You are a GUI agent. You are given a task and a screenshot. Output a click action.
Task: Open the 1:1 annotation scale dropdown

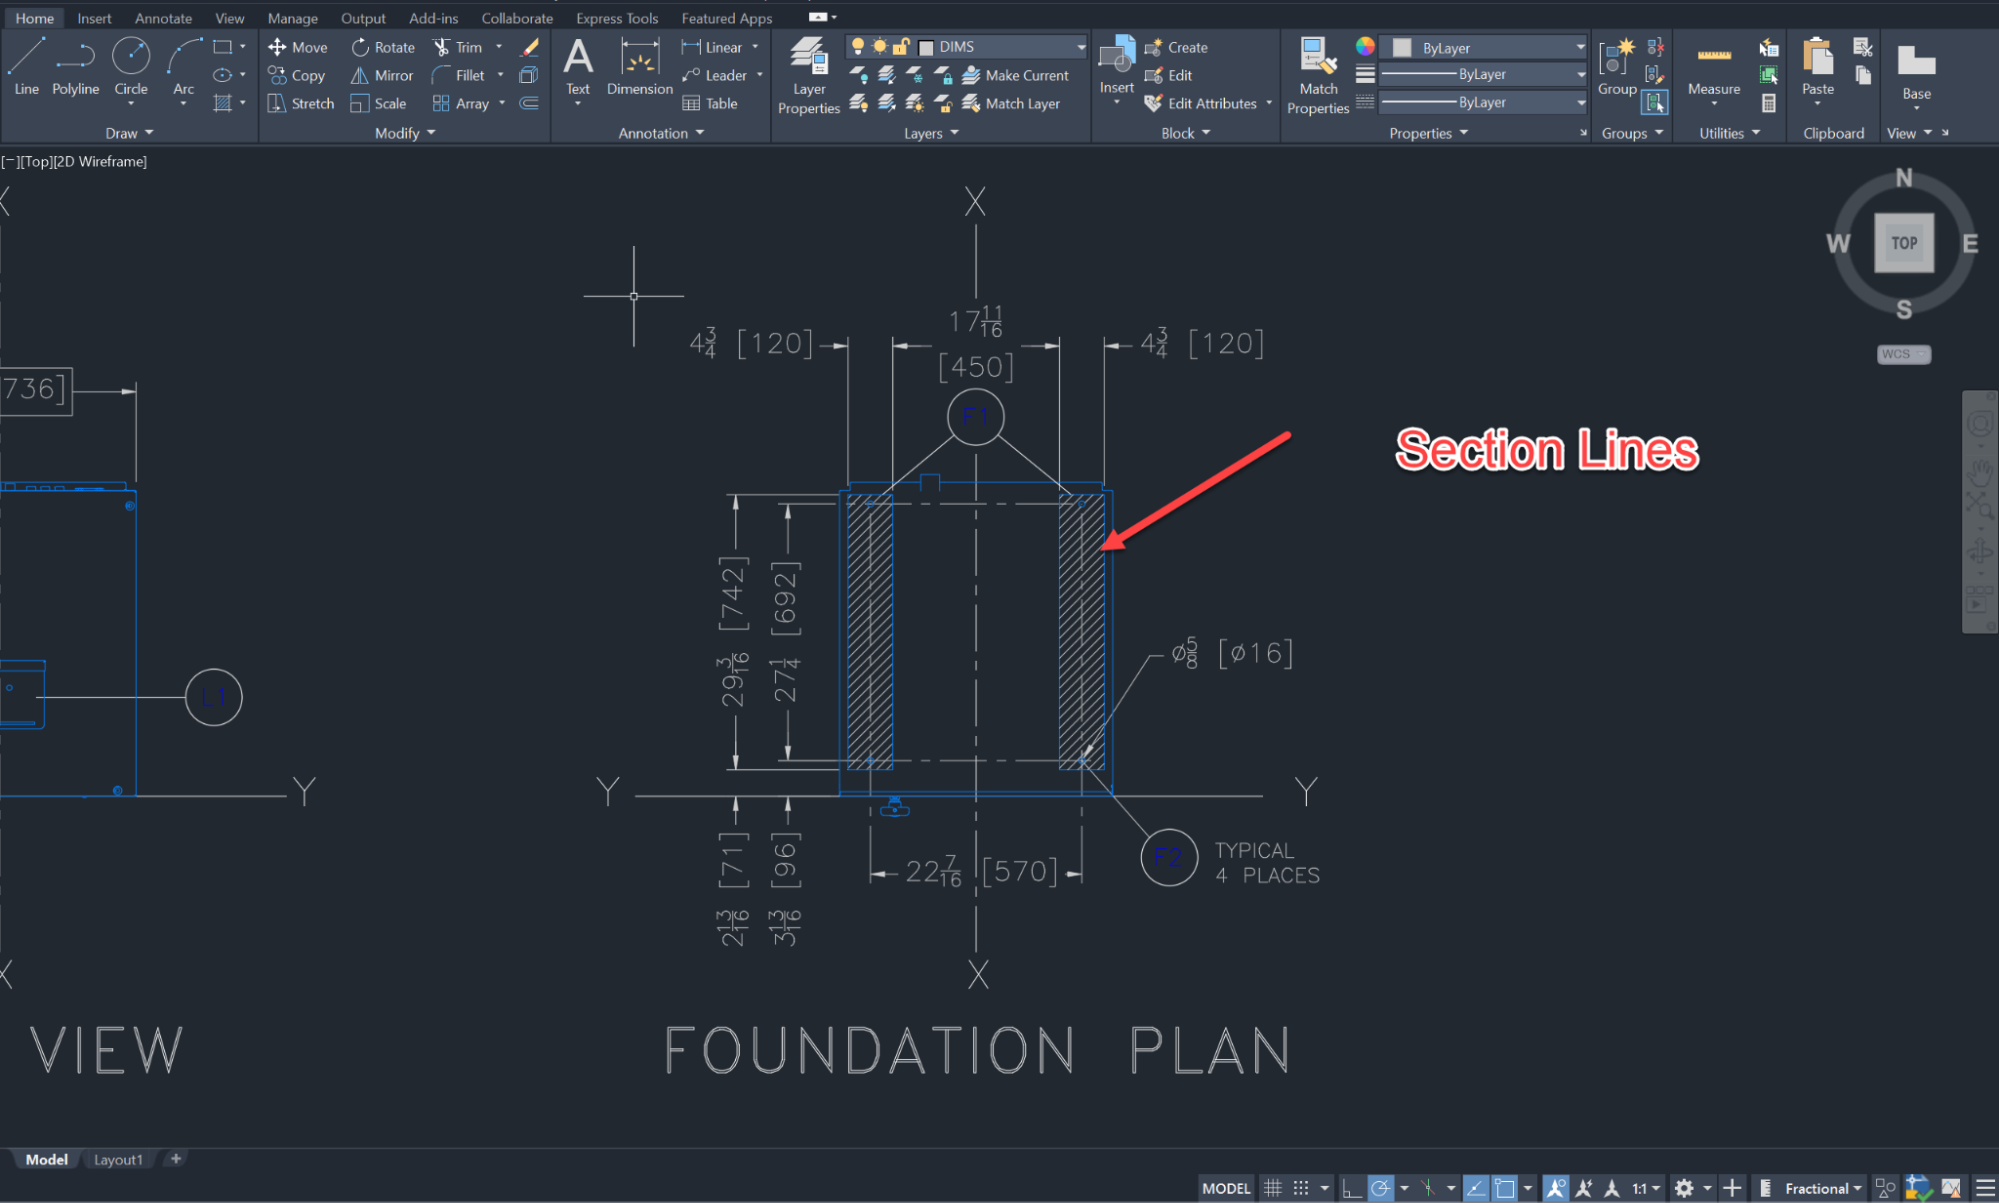coord(1646,1188)
